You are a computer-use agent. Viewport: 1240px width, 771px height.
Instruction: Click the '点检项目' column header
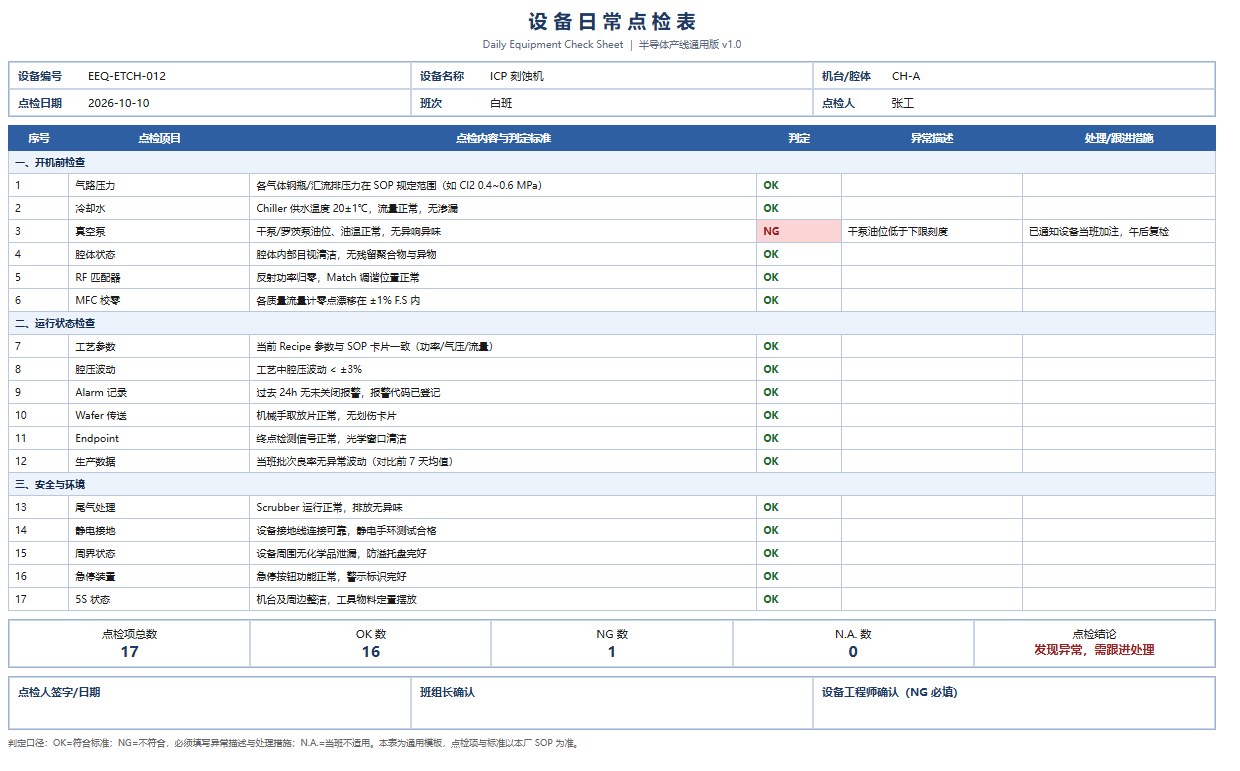159,138
